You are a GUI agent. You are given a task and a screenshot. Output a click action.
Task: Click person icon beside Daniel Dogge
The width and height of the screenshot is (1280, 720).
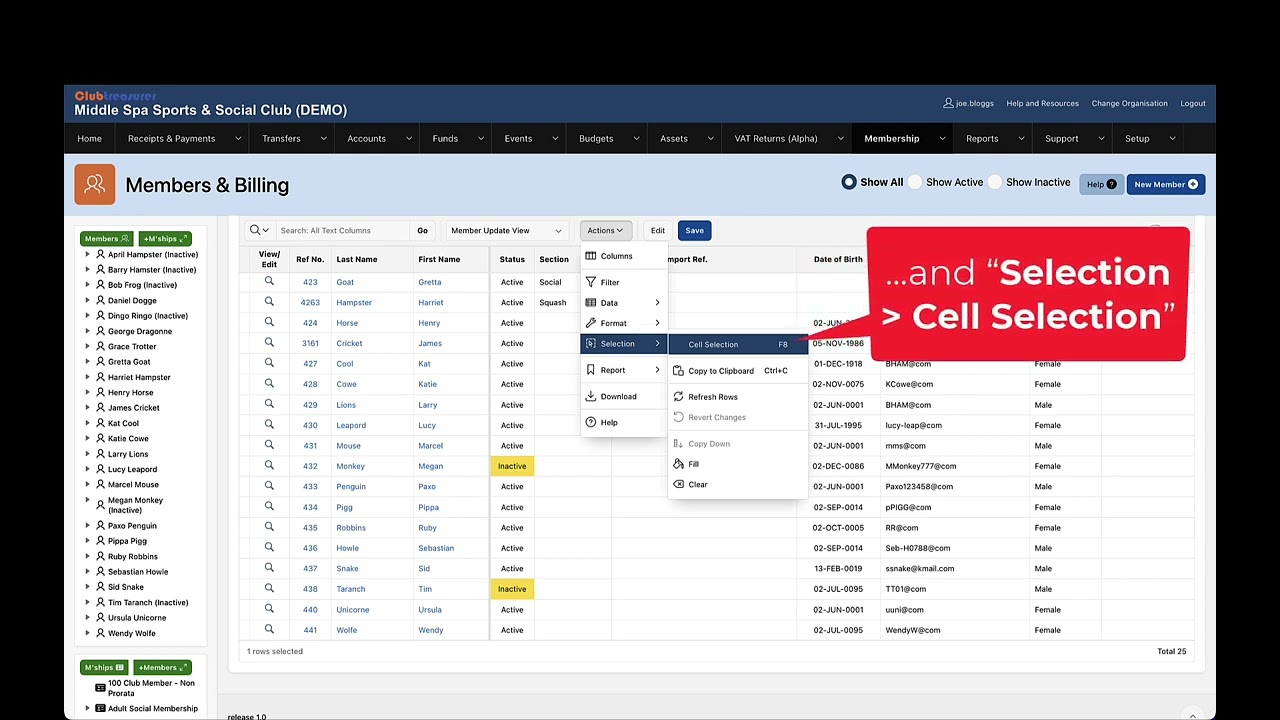[100, 300]
